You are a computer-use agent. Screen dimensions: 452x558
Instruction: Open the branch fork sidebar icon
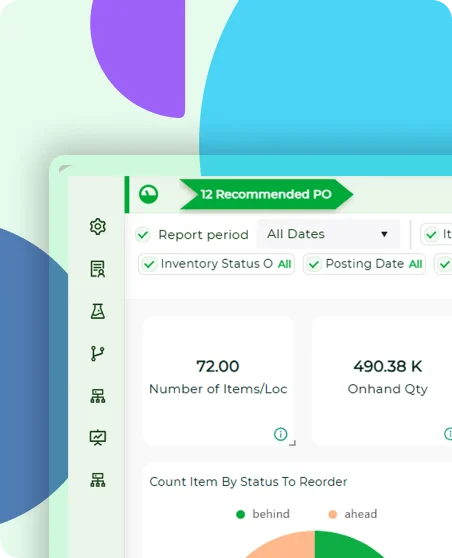click(x=98, y=353)
